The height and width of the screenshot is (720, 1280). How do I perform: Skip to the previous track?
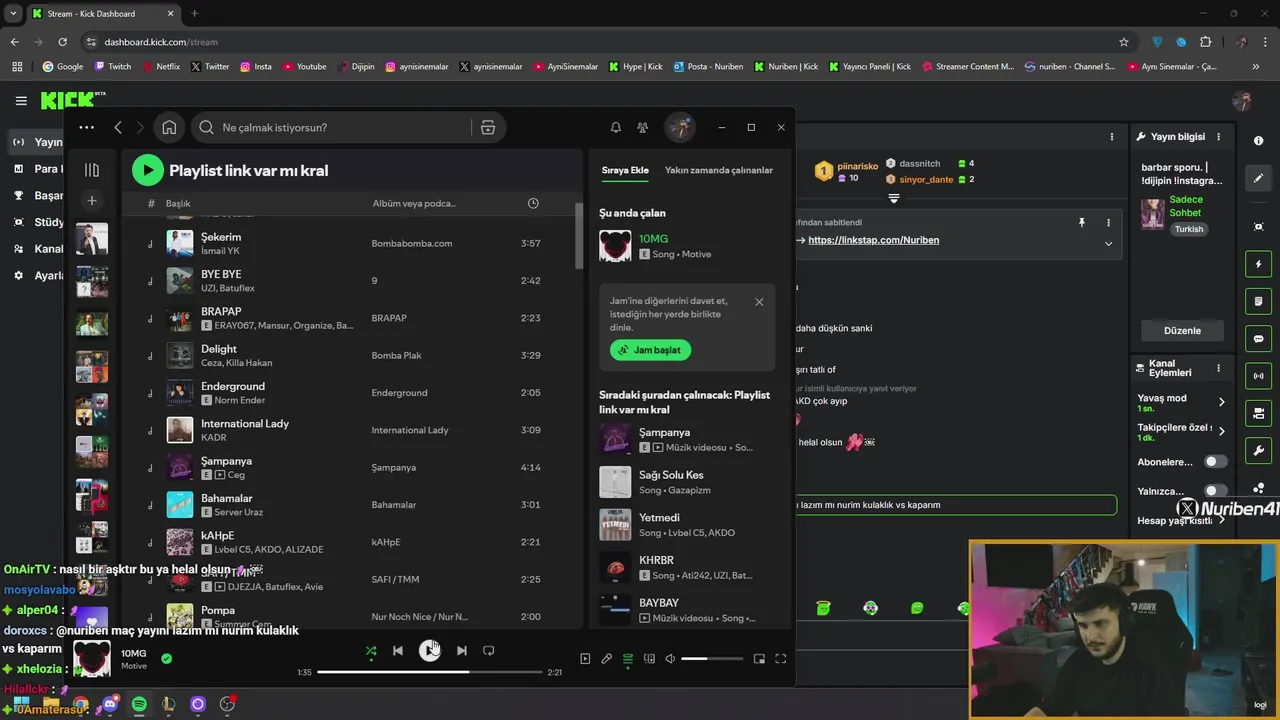[x=398, y=651]
